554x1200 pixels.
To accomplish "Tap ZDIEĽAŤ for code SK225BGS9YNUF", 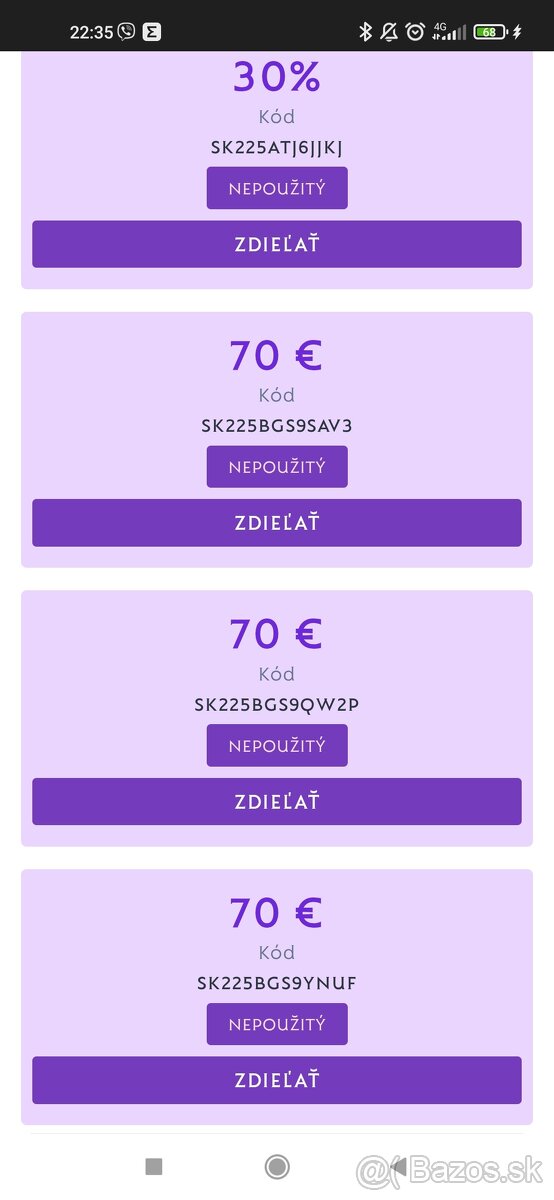I will coord(277,1080).
